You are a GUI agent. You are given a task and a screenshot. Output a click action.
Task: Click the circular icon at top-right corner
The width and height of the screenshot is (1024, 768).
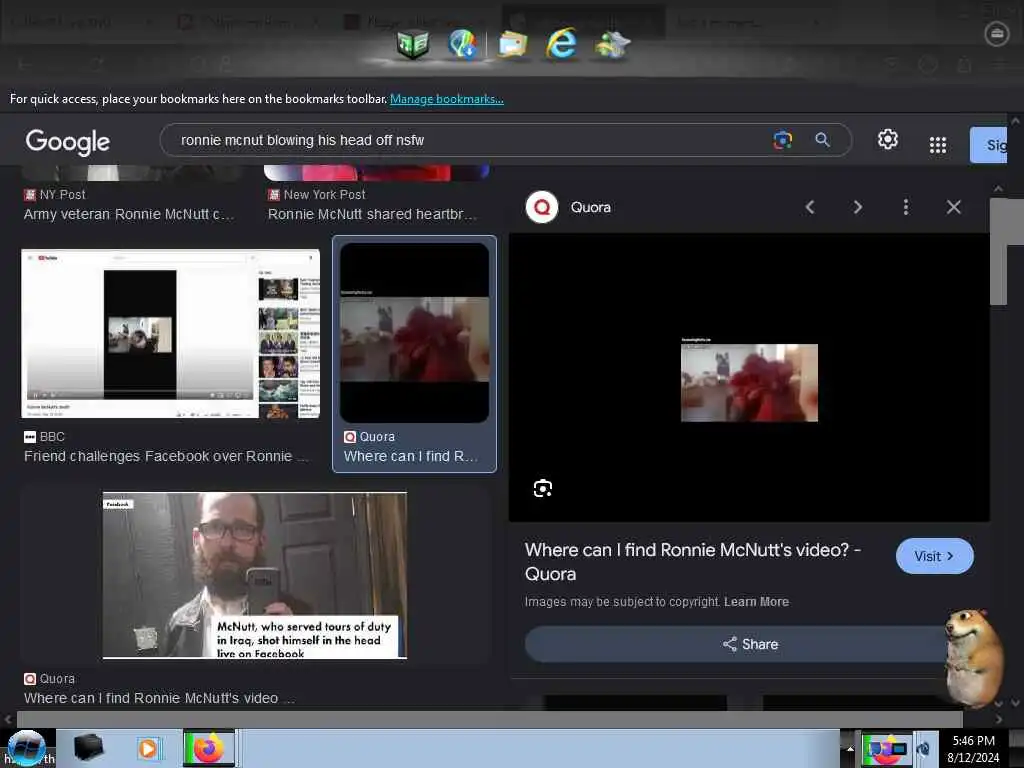pyautogui.click(x=997, y=33)
